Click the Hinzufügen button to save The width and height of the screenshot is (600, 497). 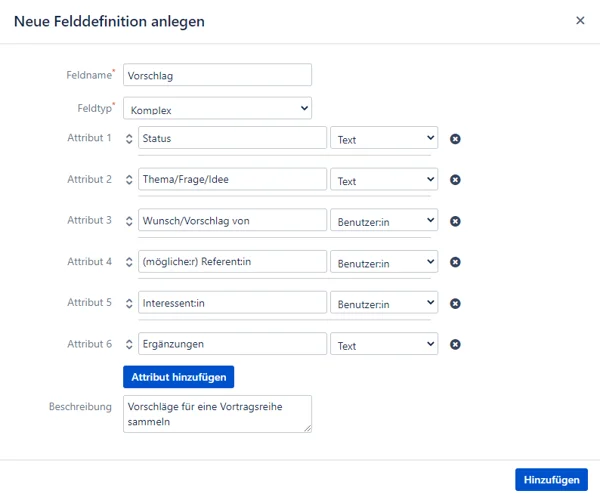point(551,480)
